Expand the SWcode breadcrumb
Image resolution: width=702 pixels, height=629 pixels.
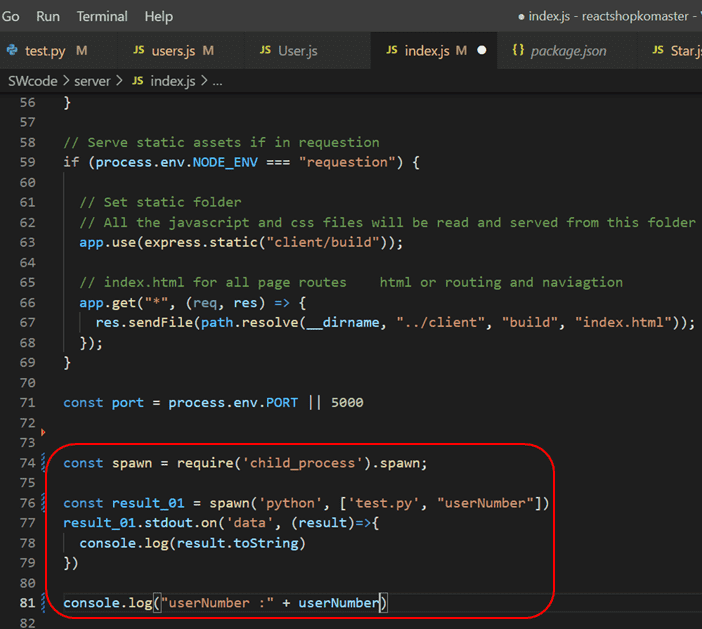[x=33, y=80]
